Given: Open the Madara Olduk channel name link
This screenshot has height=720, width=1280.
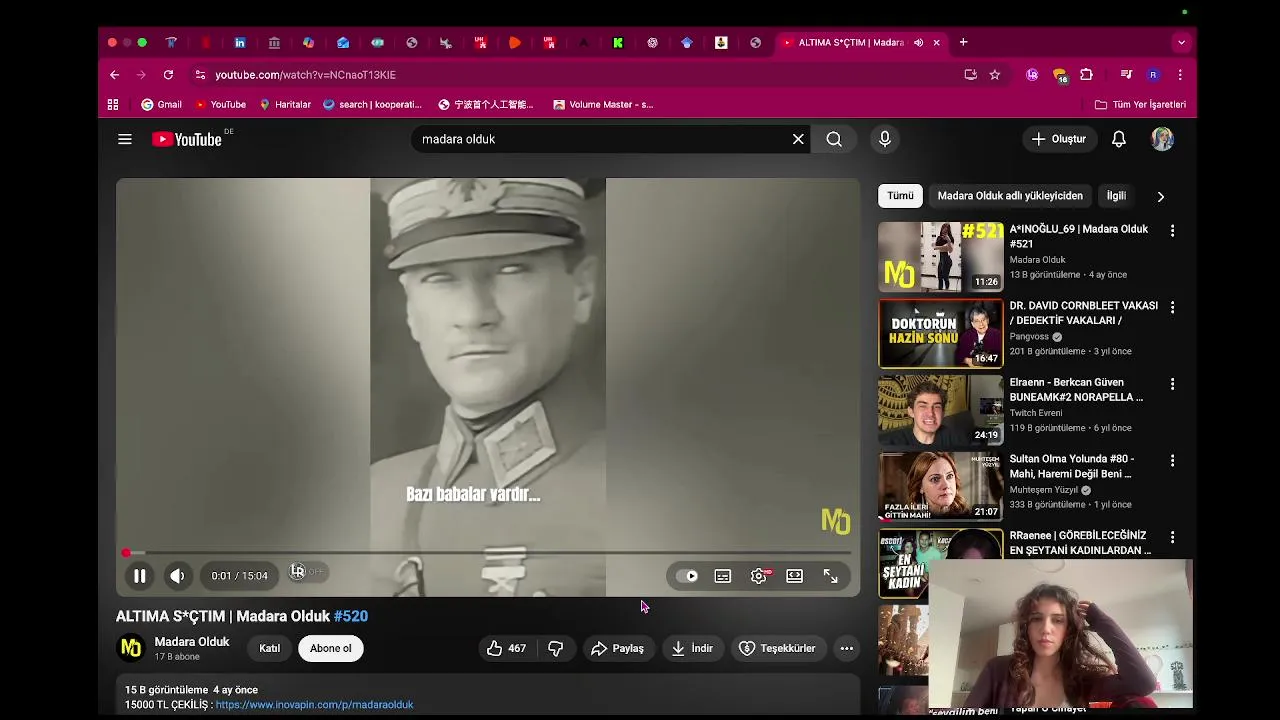Looking at the screenshot, I should click(x=192, y=642).
